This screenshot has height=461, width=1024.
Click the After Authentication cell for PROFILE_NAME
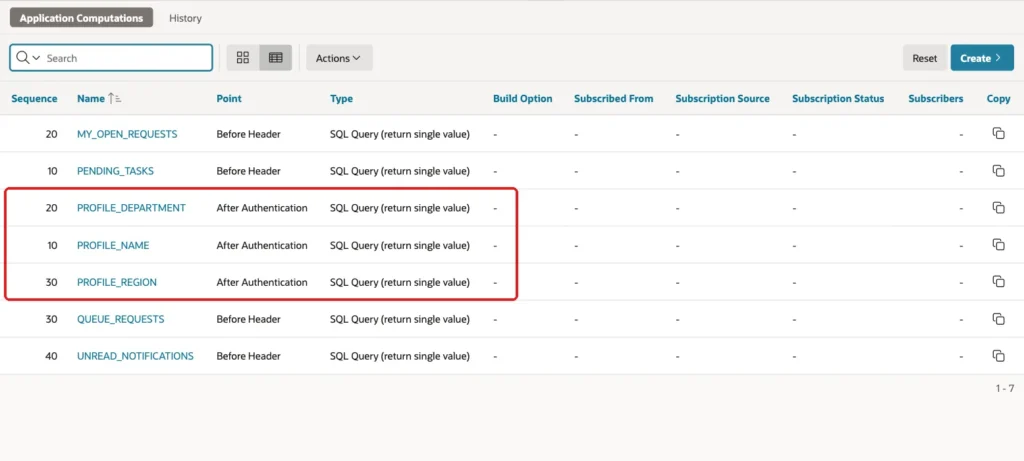tap(262, 246)
